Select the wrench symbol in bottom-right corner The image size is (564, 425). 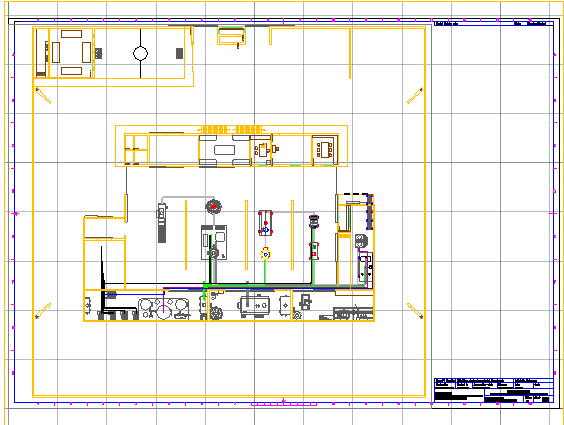[415, 311]
